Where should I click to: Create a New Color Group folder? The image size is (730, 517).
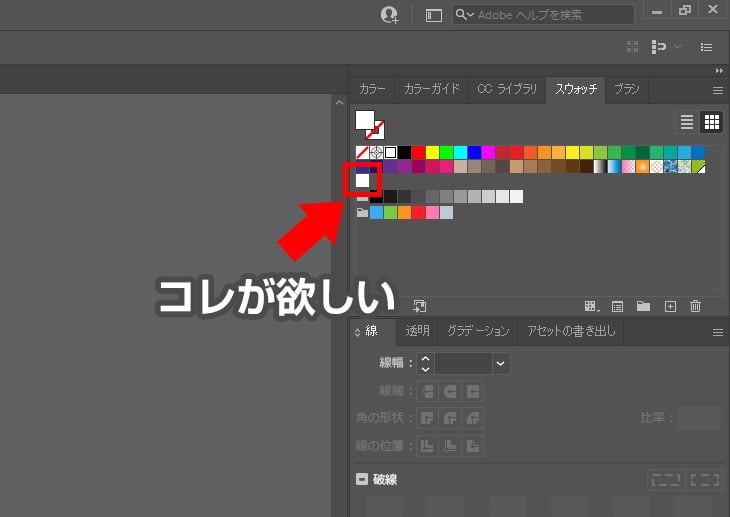(644, 306)
